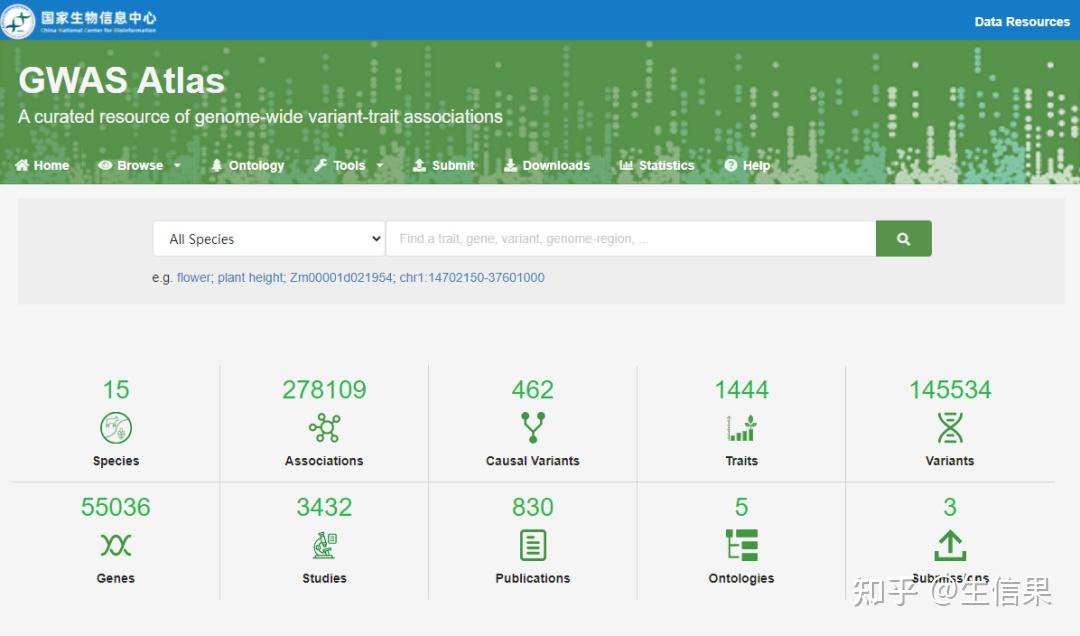The image size is (1080, 636).
Task: Click the Variants DNA icon
Action: 950,428
